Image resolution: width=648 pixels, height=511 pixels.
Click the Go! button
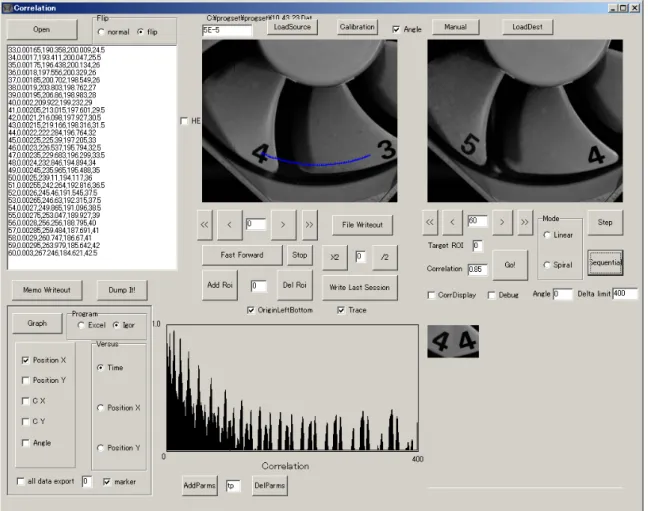510,265
